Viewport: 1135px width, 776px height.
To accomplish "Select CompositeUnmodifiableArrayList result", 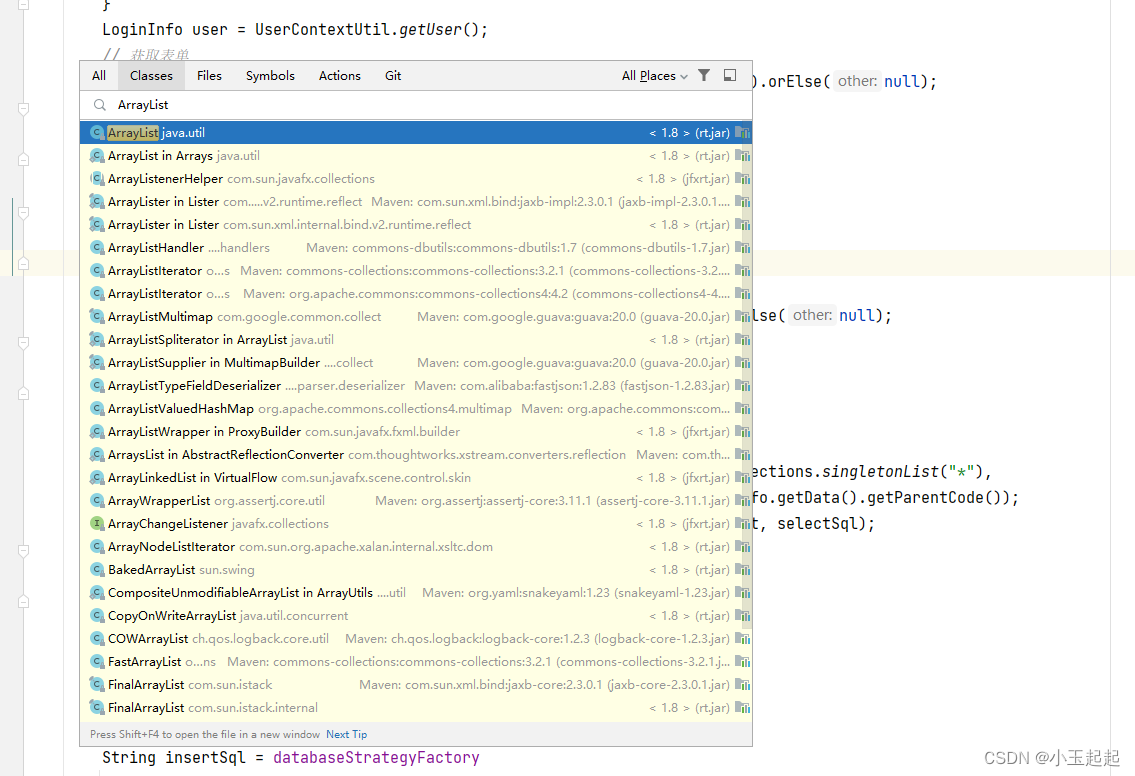I will [416, 593].
